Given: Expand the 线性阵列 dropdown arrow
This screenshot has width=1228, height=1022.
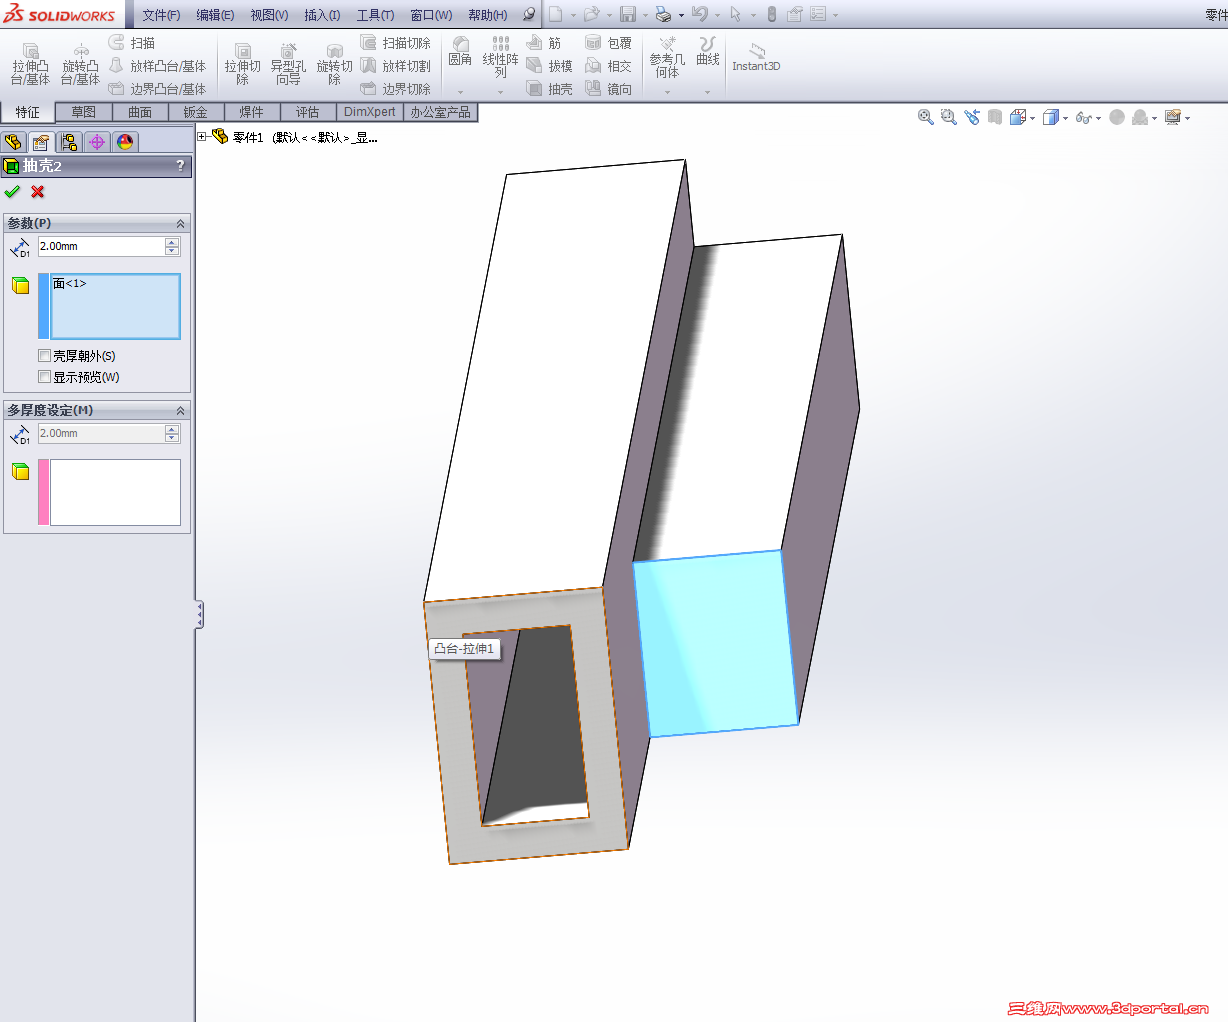Looking at the screenshot, I should coord(500,92).
